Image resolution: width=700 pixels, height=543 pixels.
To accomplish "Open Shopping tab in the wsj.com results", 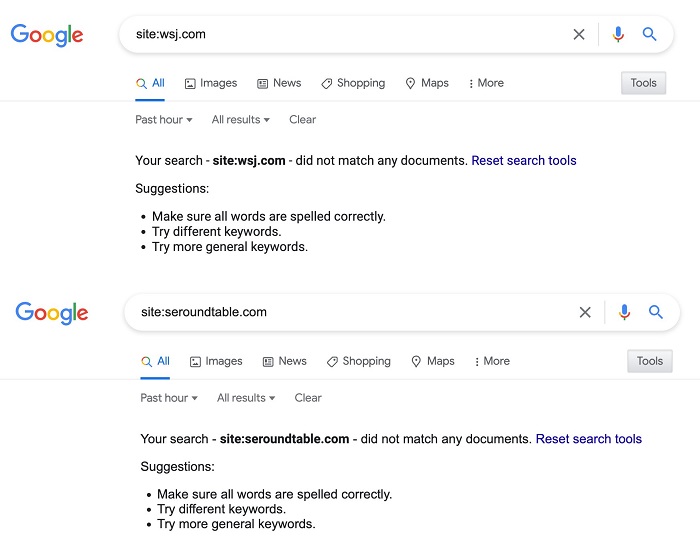I will point(353,83).
